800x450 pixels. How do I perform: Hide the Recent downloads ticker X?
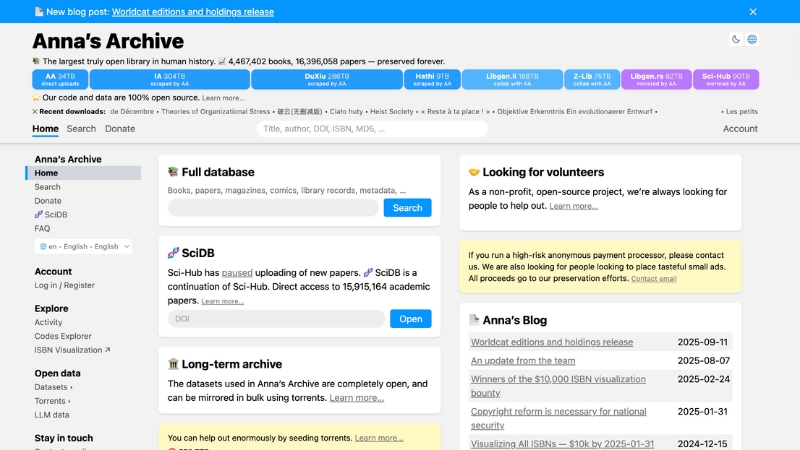pyautogui.click(x=35, y=111)
